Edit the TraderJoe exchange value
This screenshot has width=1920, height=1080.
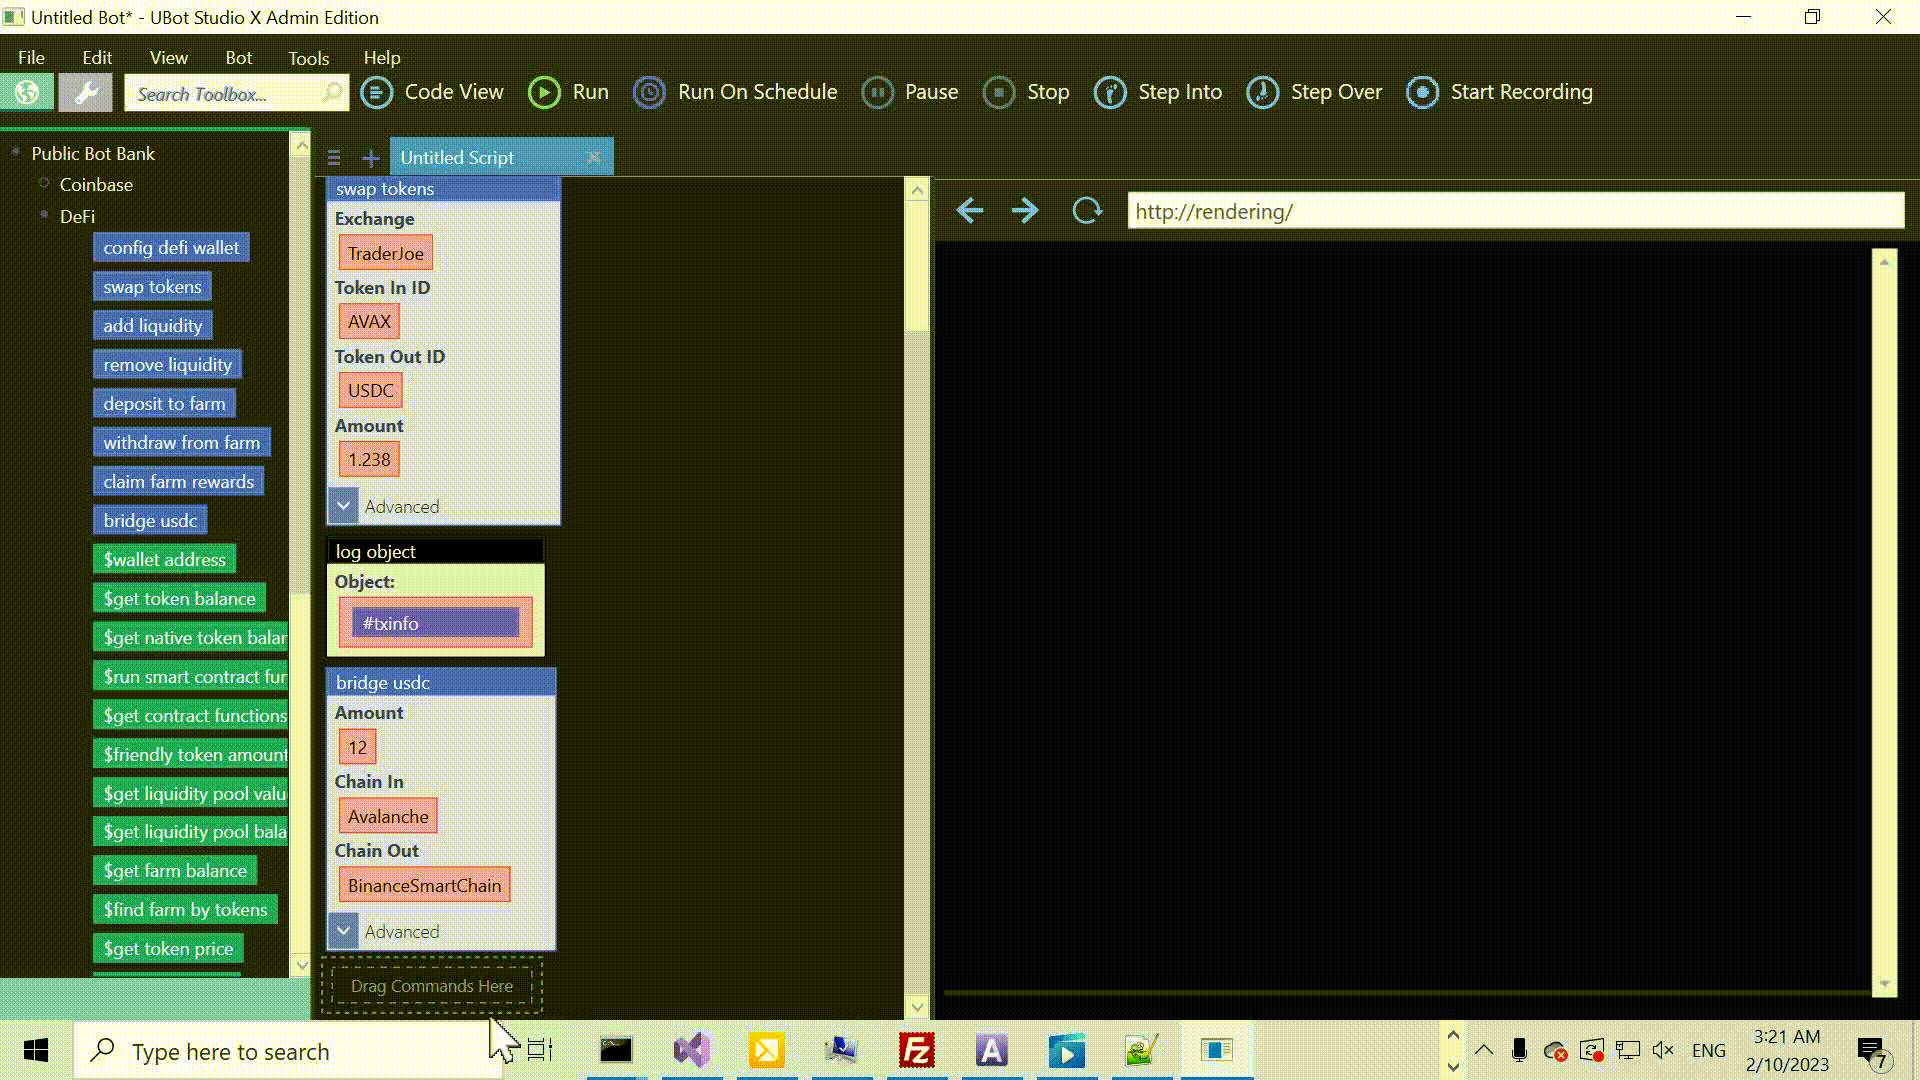[385, 253]
